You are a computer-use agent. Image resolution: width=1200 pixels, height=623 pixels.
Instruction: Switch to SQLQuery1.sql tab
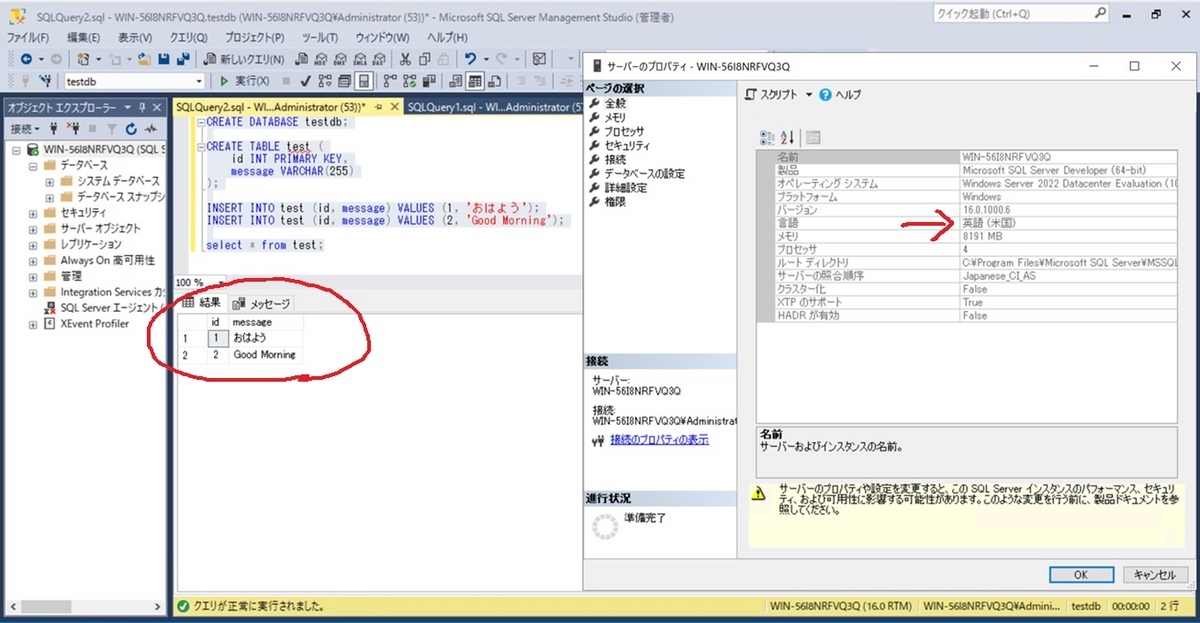tap(494, 107)
